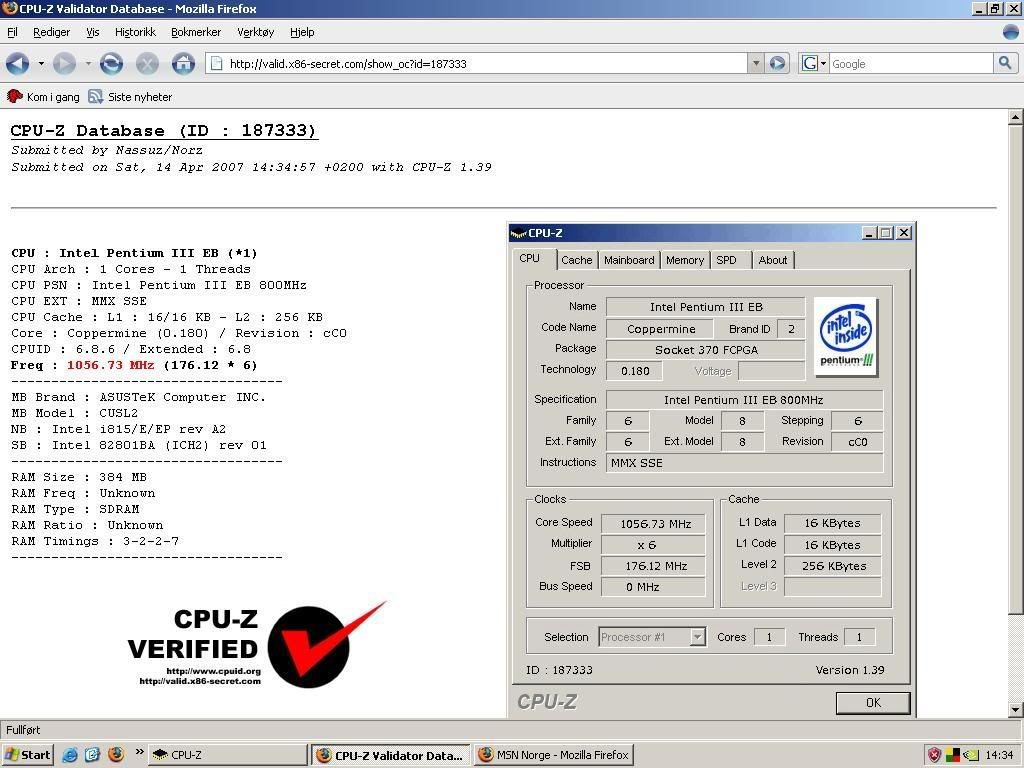The image size is (1024, 768).
Task: Click the address bar URL field
Action: (x=487, y=63)
